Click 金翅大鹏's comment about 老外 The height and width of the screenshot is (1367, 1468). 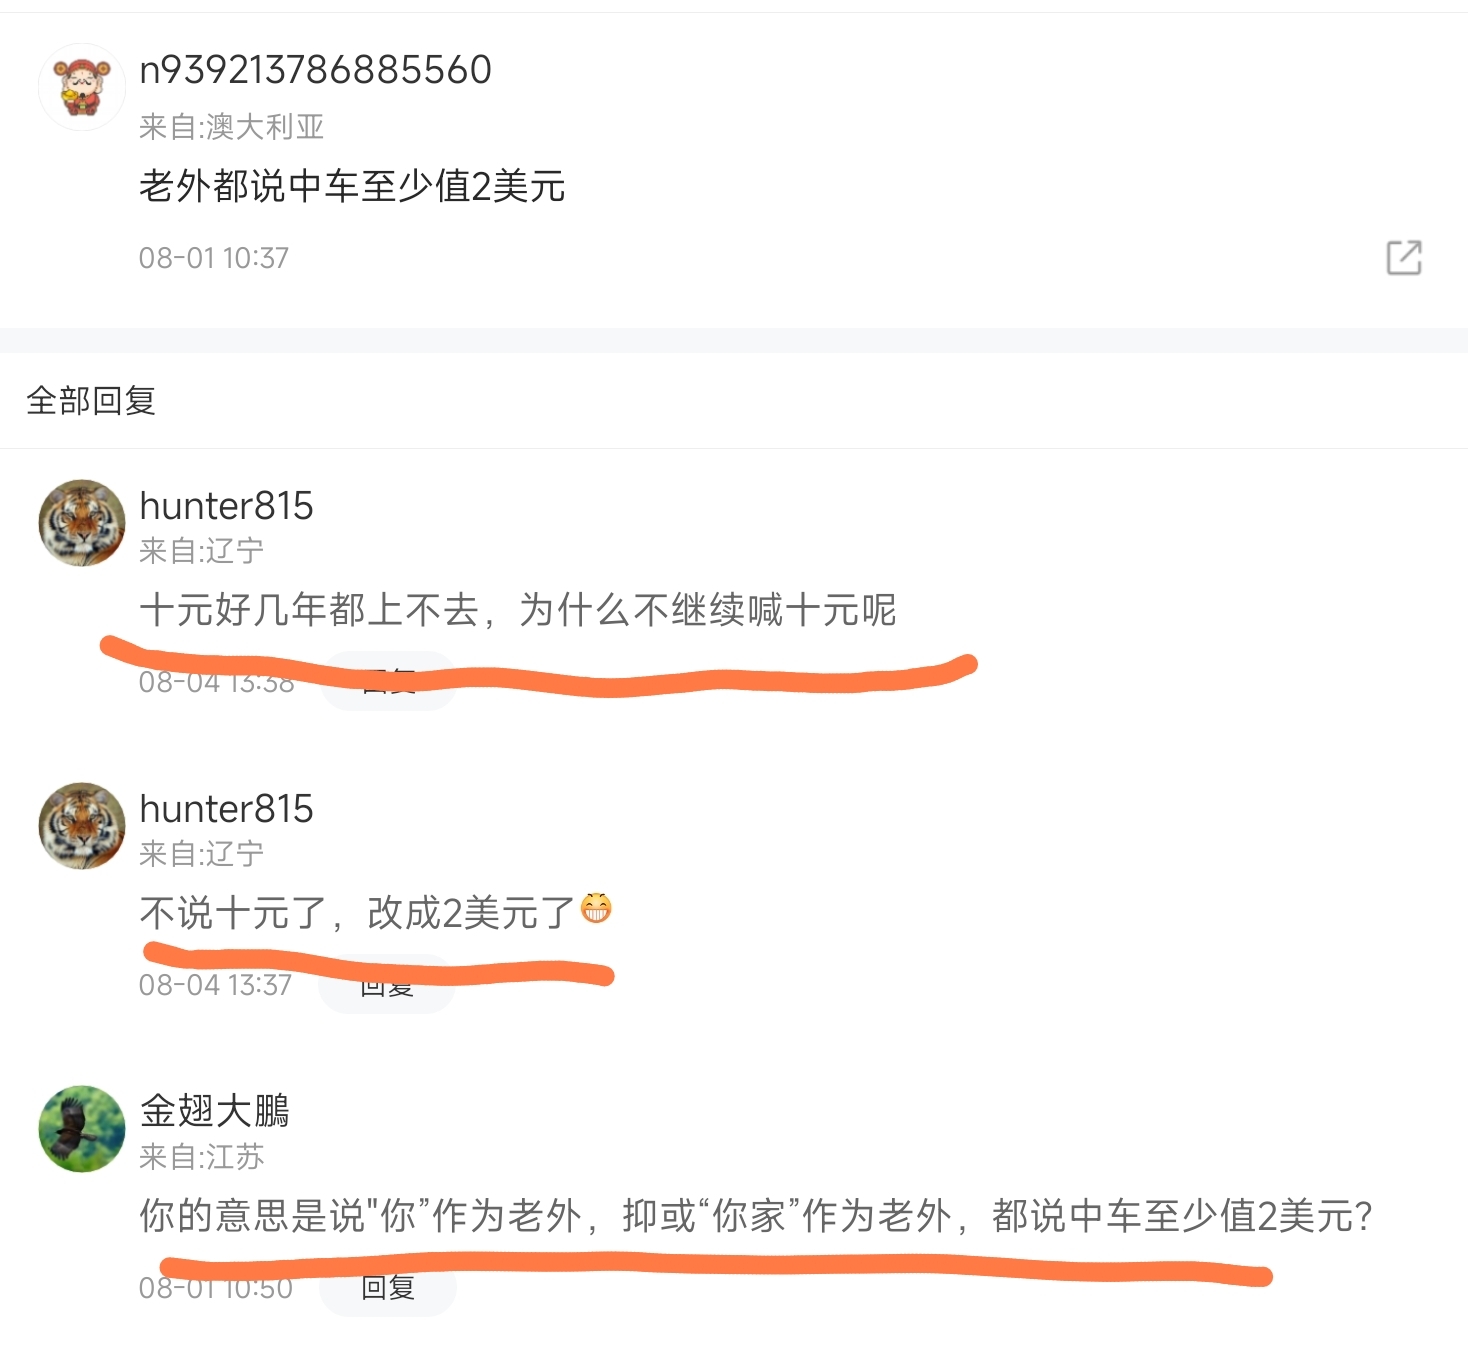[x=756, y=1216]
